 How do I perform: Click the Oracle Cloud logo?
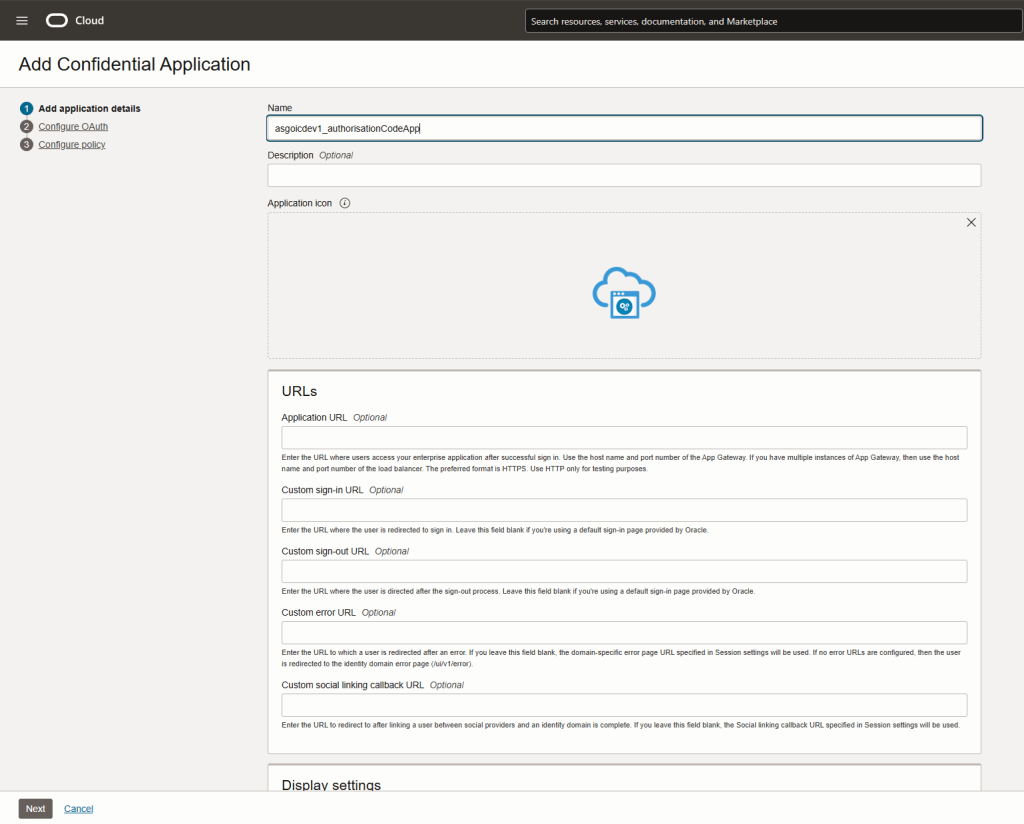pos(74,21)
